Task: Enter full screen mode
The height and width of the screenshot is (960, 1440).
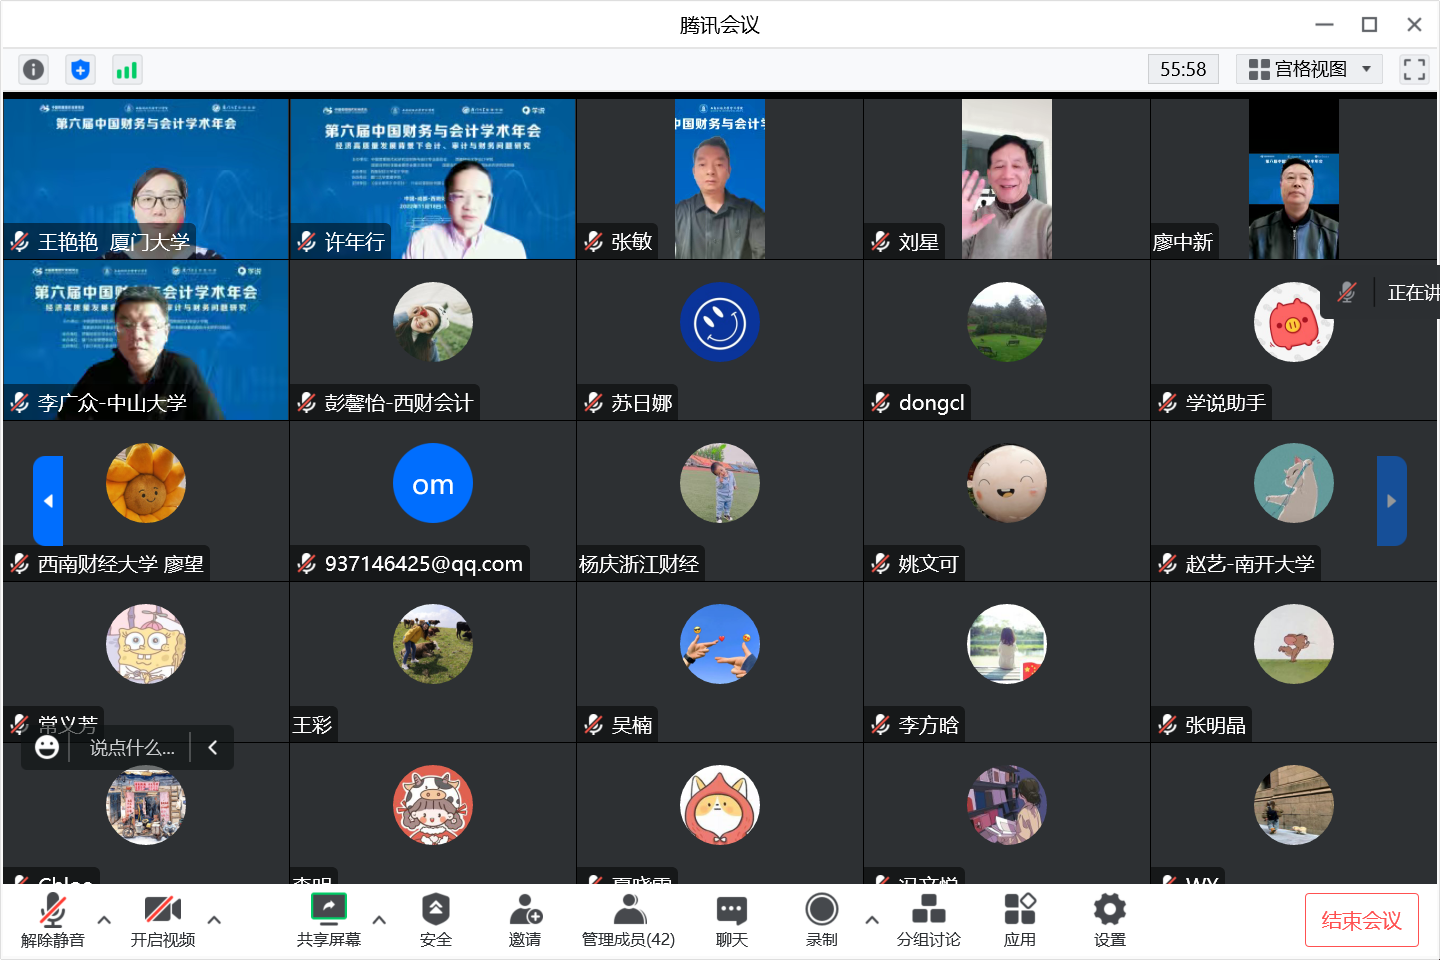Action: point(1414,69)
